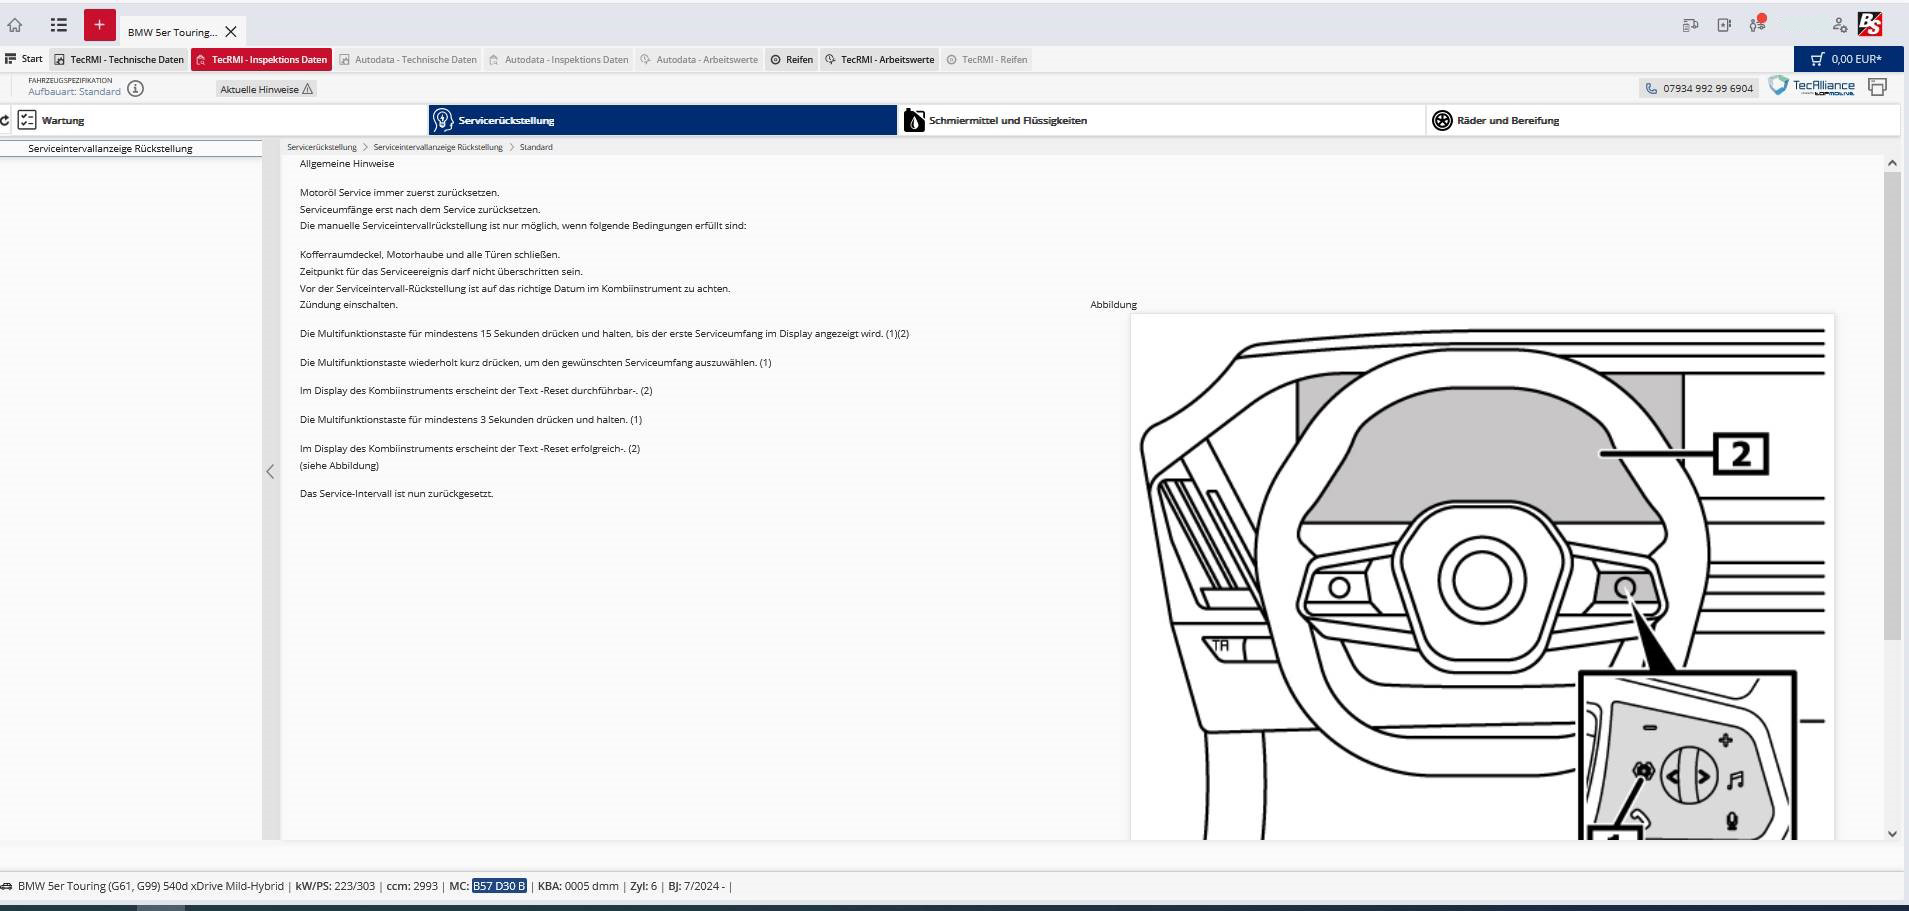
Task: Open Schmiermittel und Flüssigkeiten section
Action: pos(1007,120)
